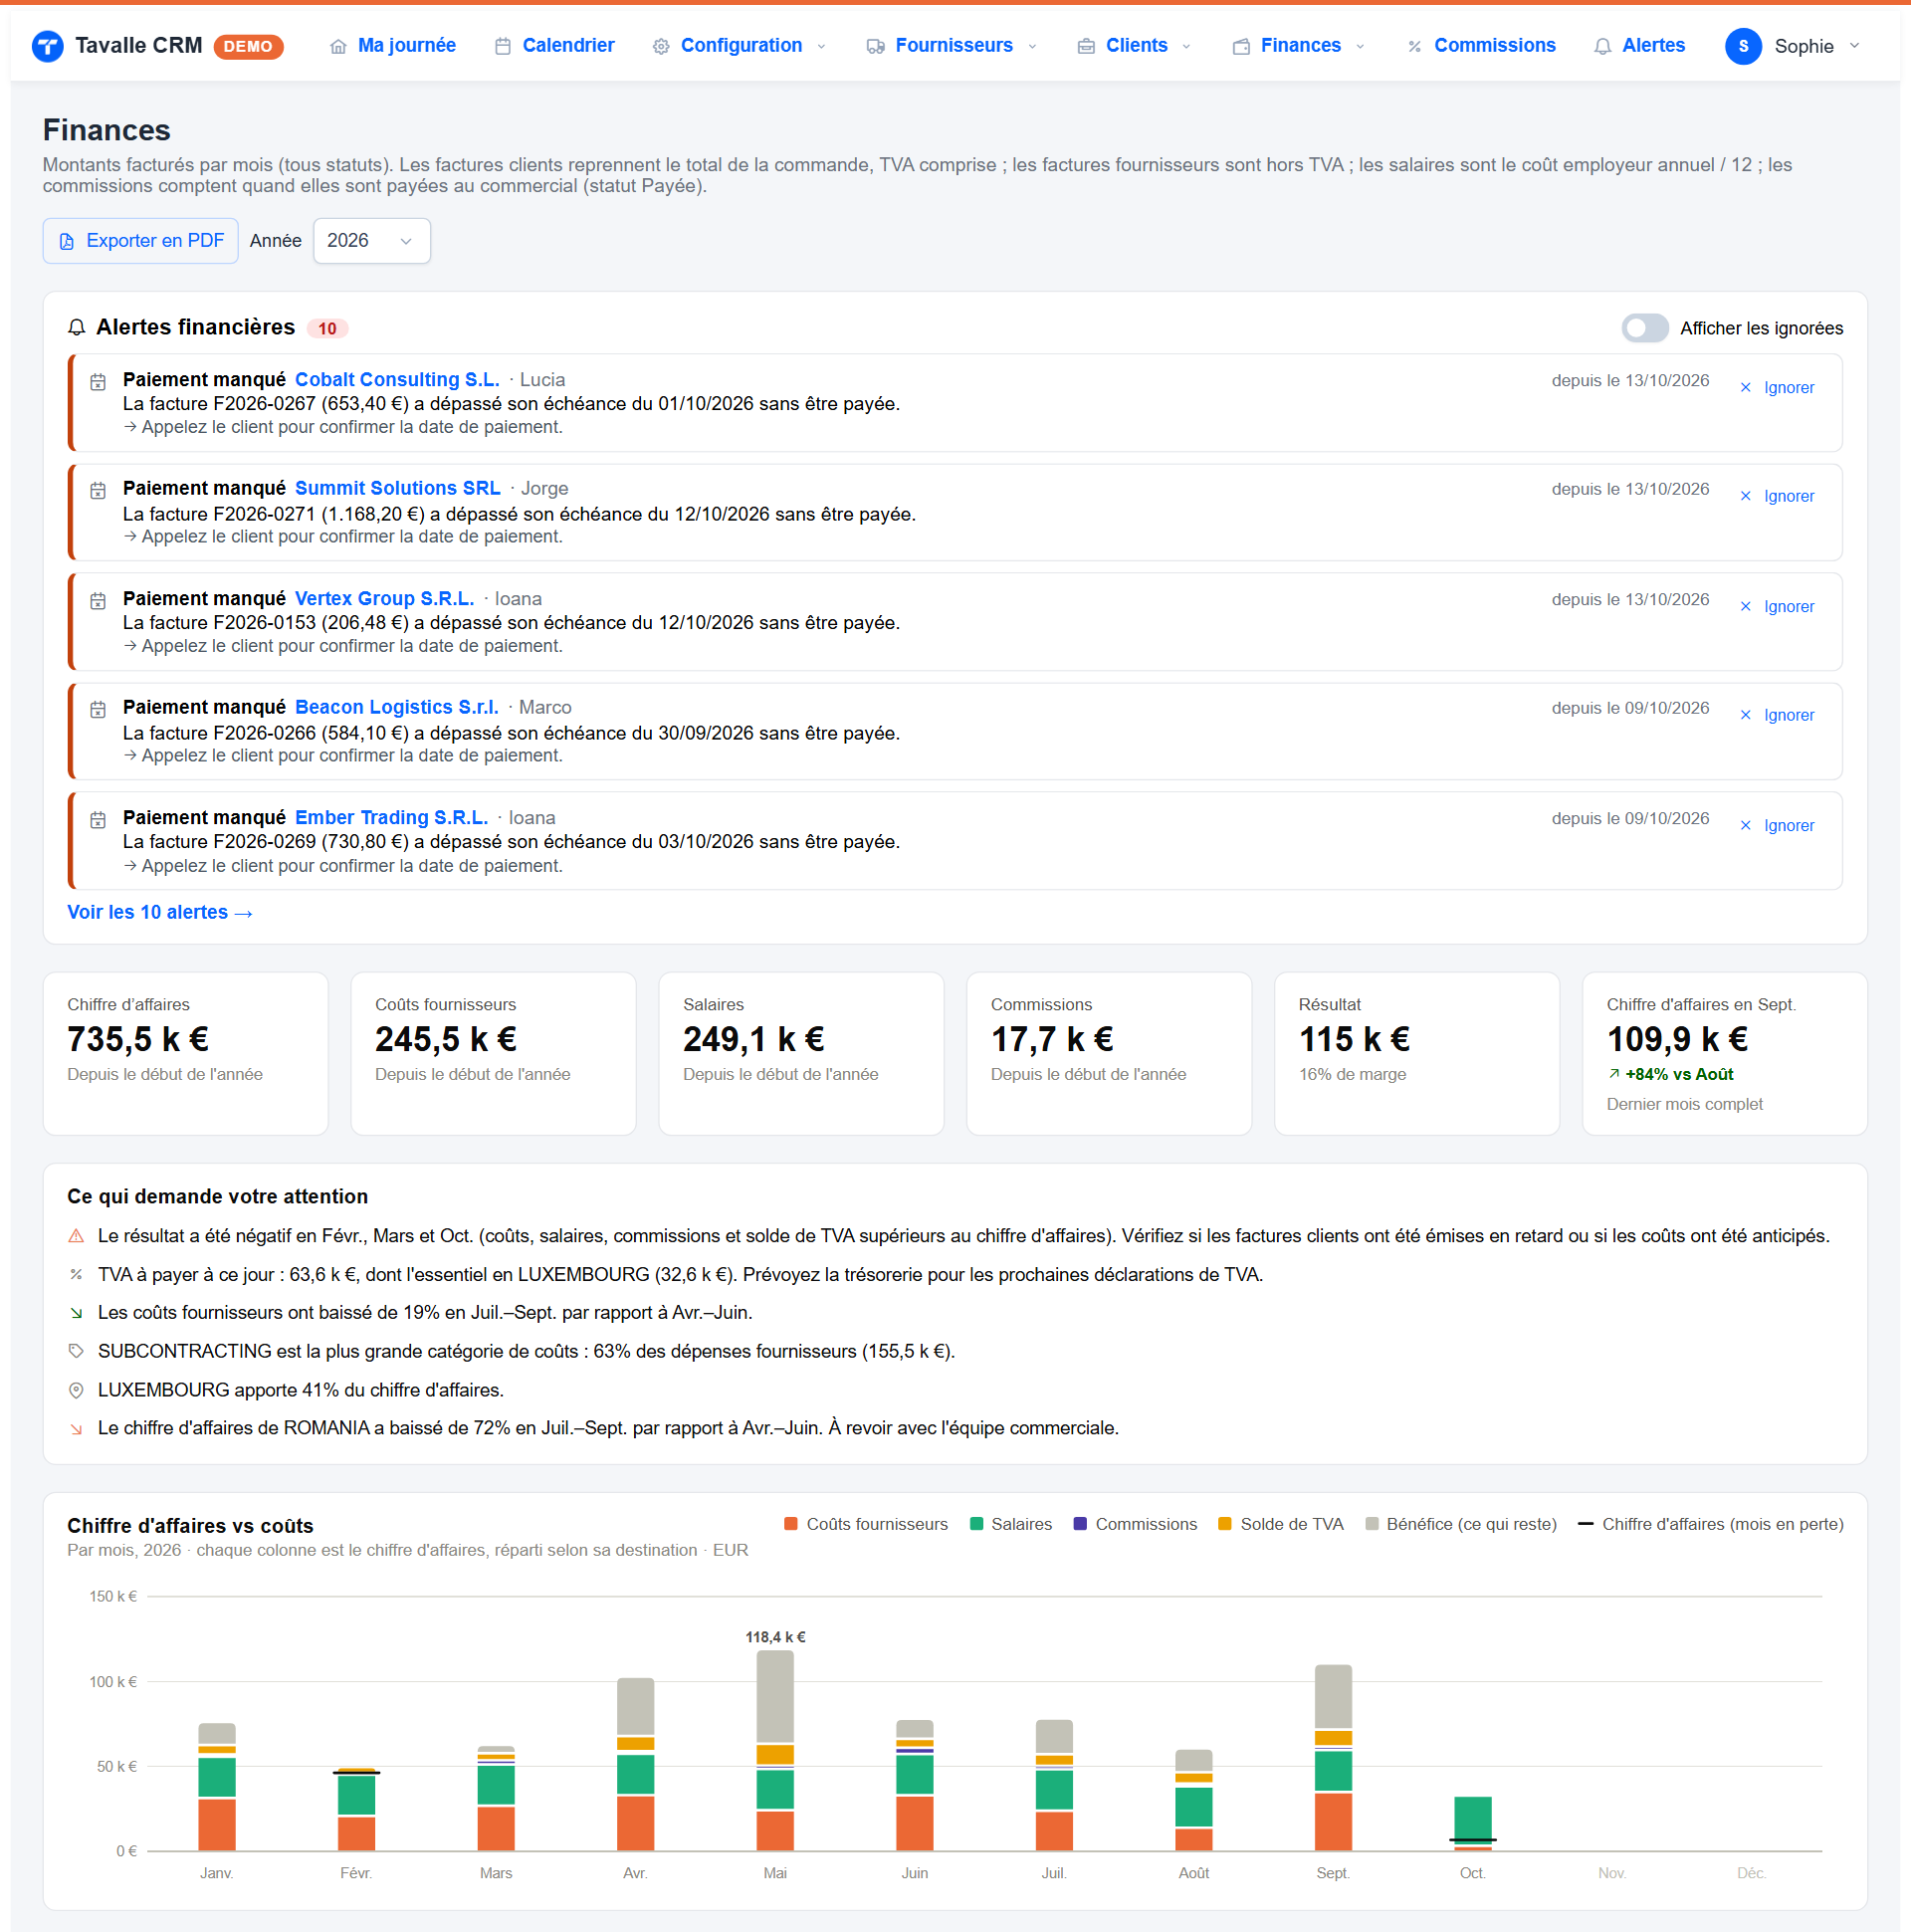Viewport: 1911px width, 1932px height.
Task: Click the Mai bar in the chart
Action: point(775,1750)
